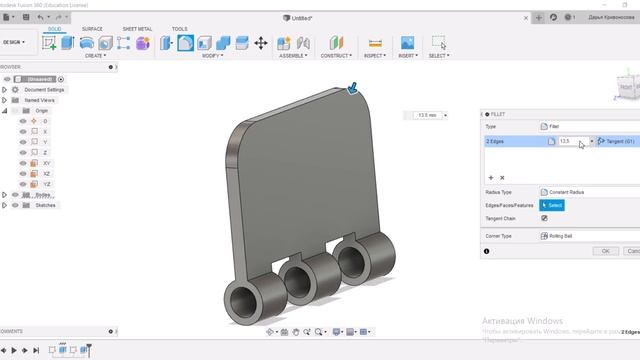Click the fillet info icon
The width and height of the screenshot is (640, 360).
(487, 251)
